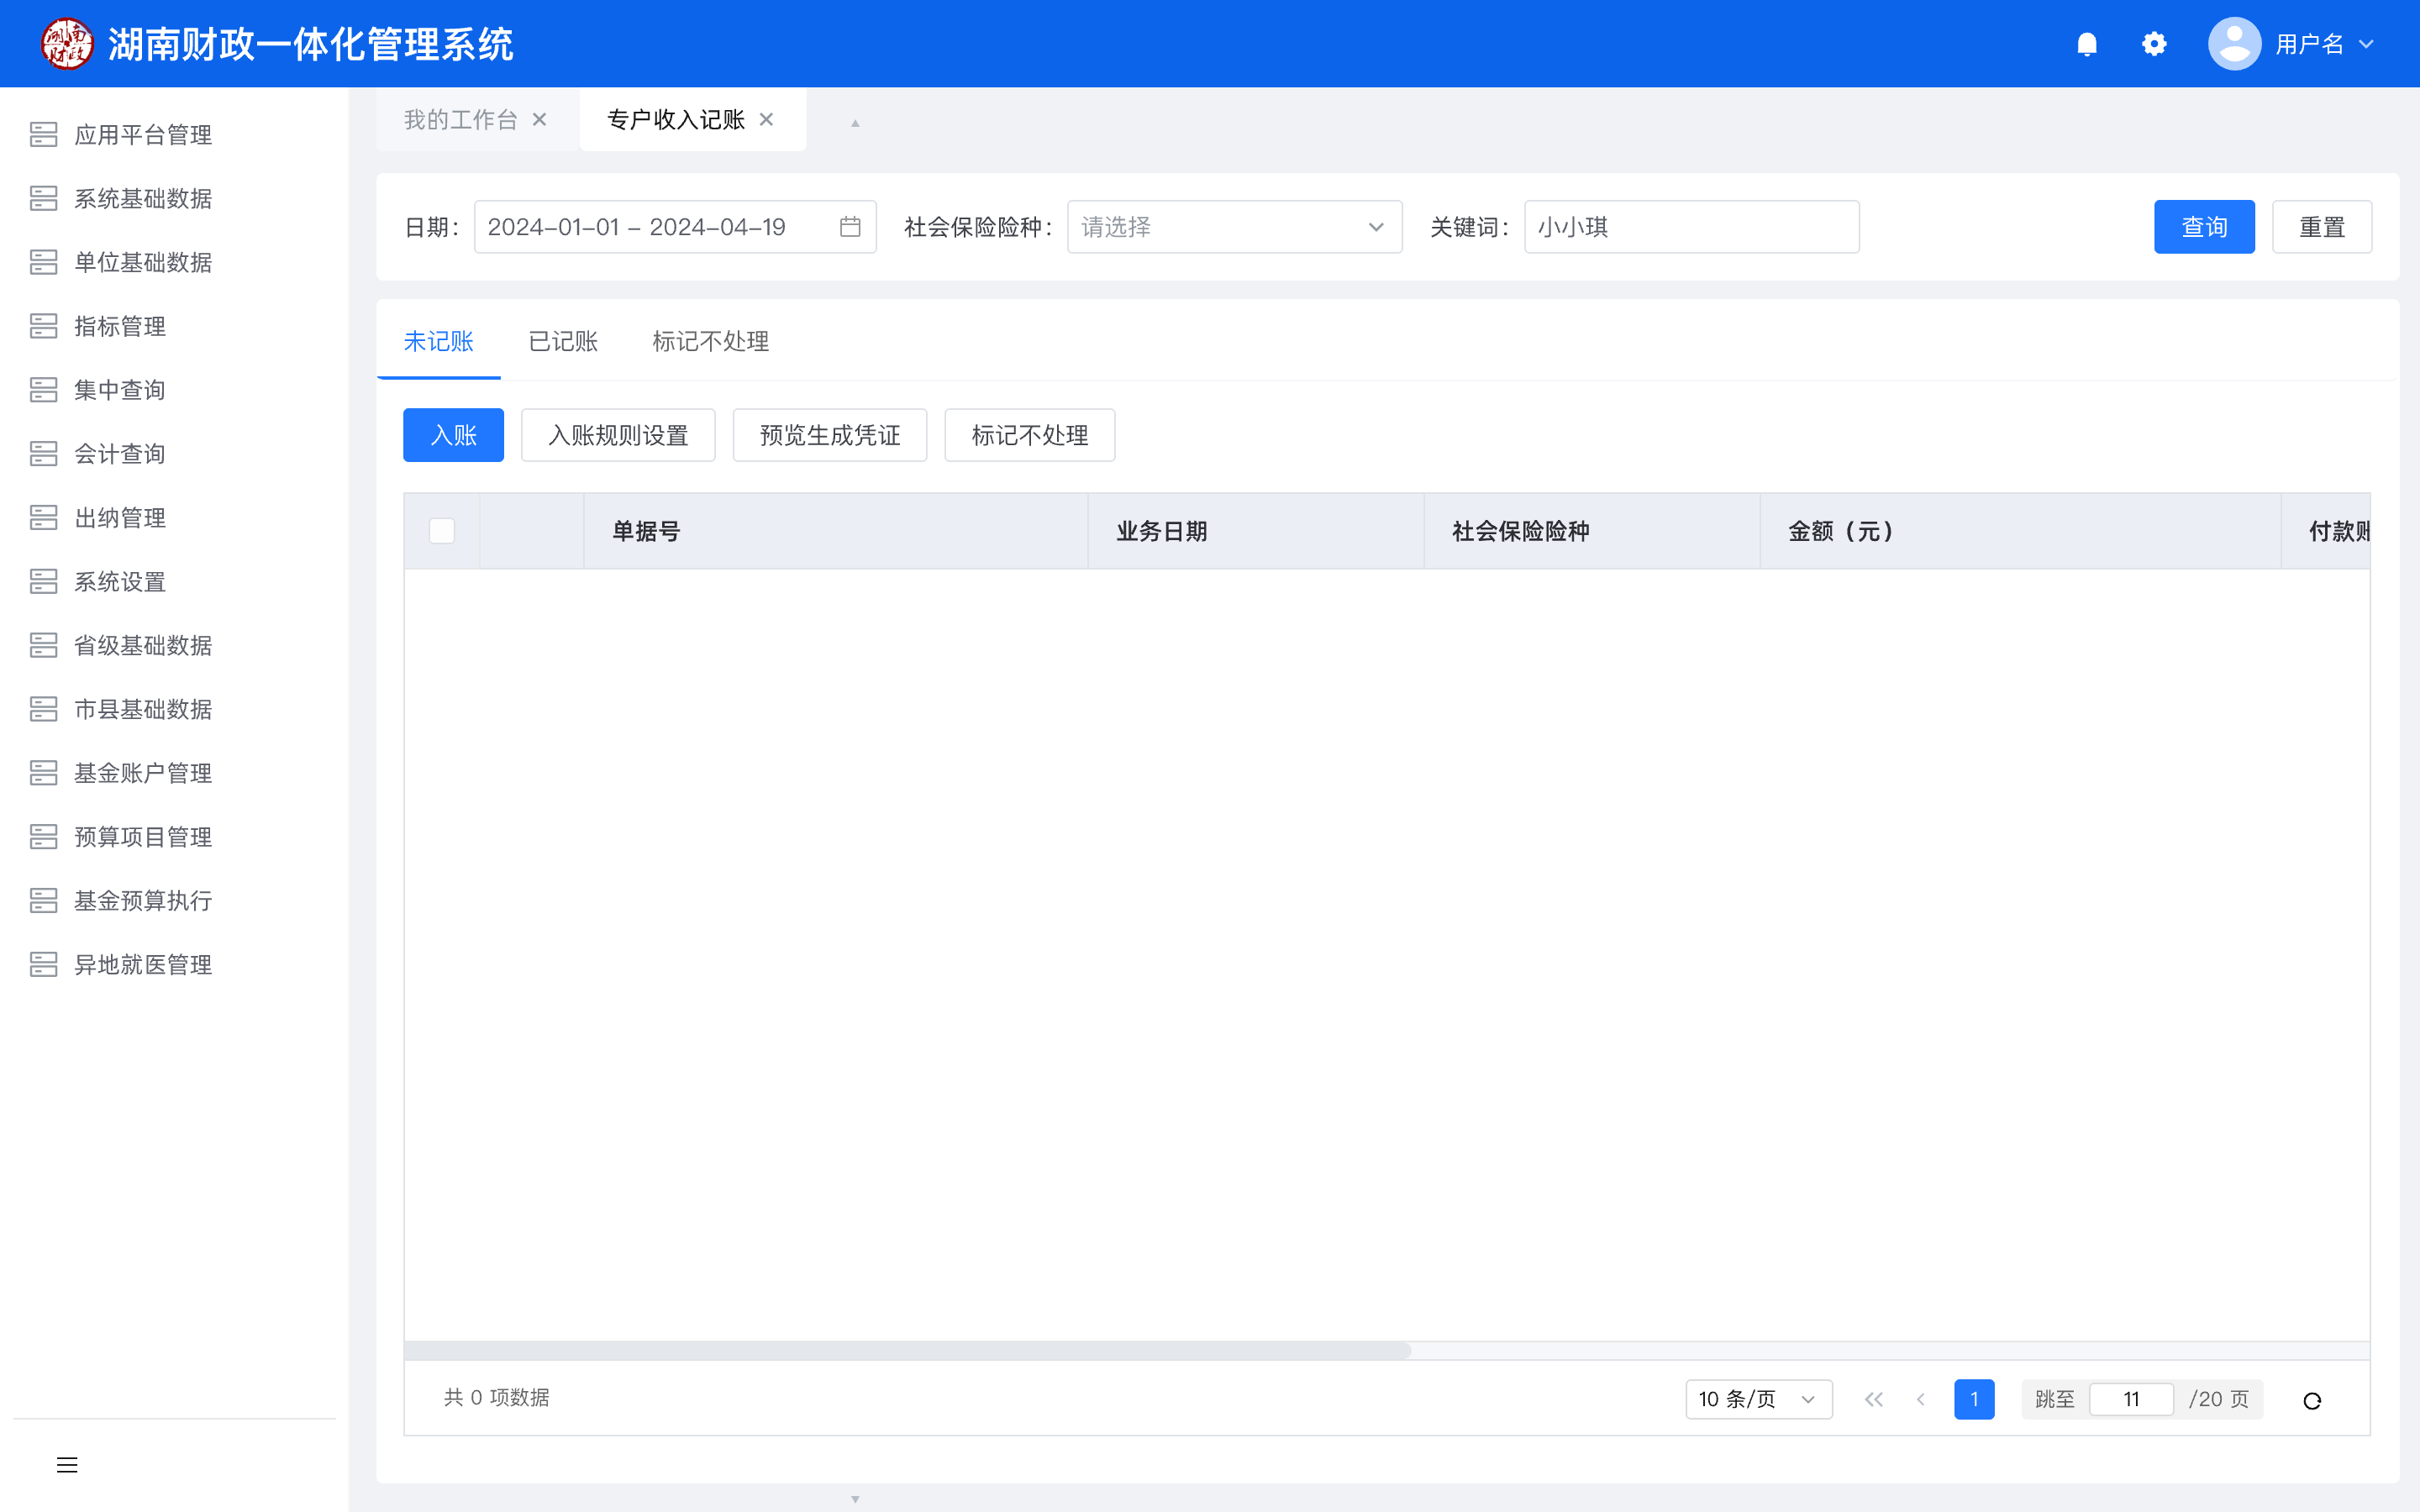Open settings via gear icon
Viewport: 2420px width, 1512px height.
2154,44
